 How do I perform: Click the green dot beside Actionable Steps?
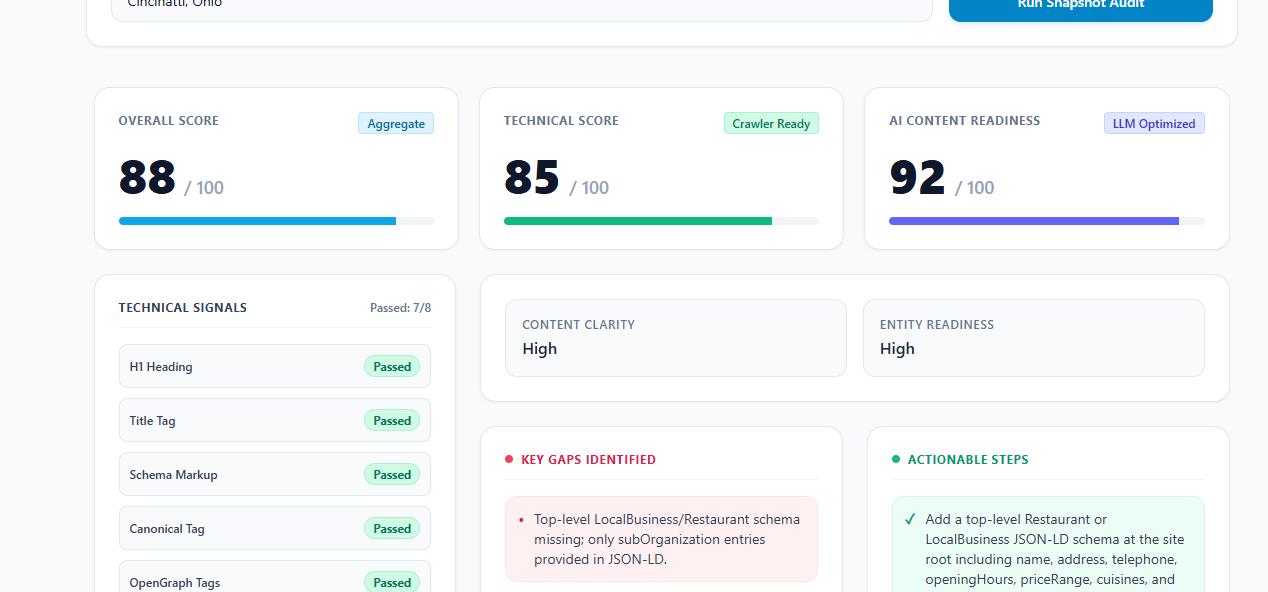896,460
